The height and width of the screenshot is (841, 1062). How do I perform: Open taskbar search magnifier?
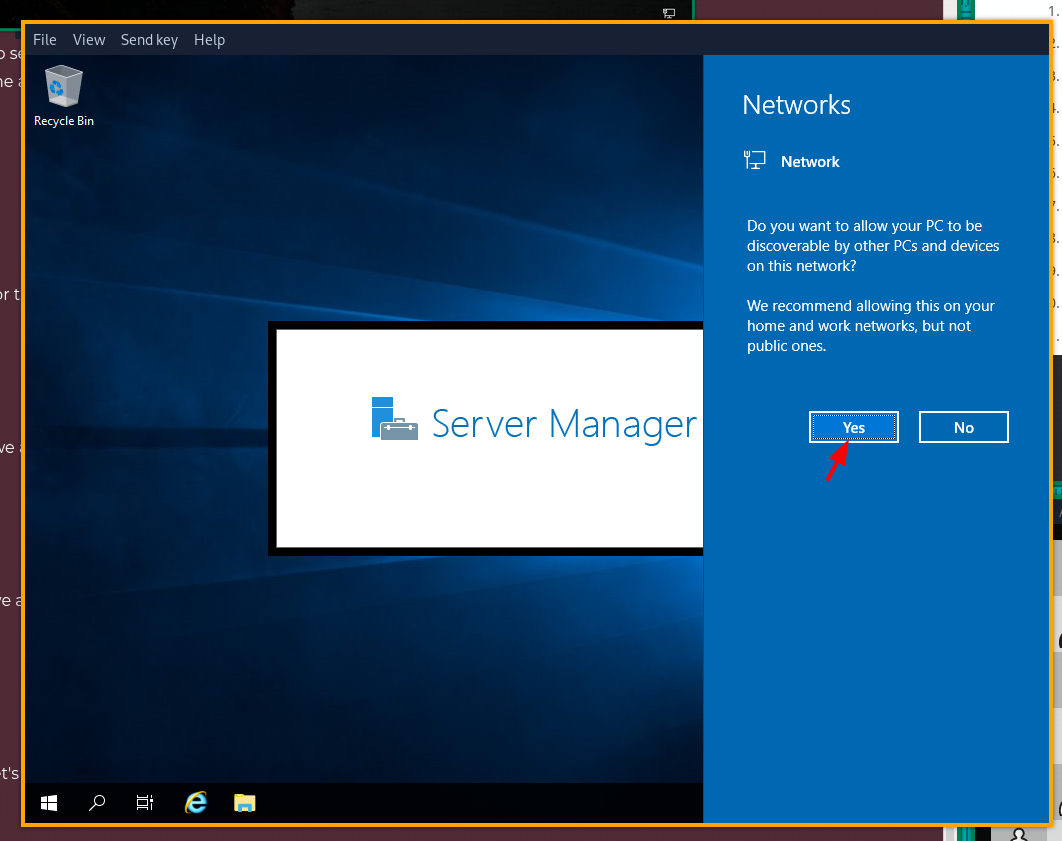[x=97, y=803]
